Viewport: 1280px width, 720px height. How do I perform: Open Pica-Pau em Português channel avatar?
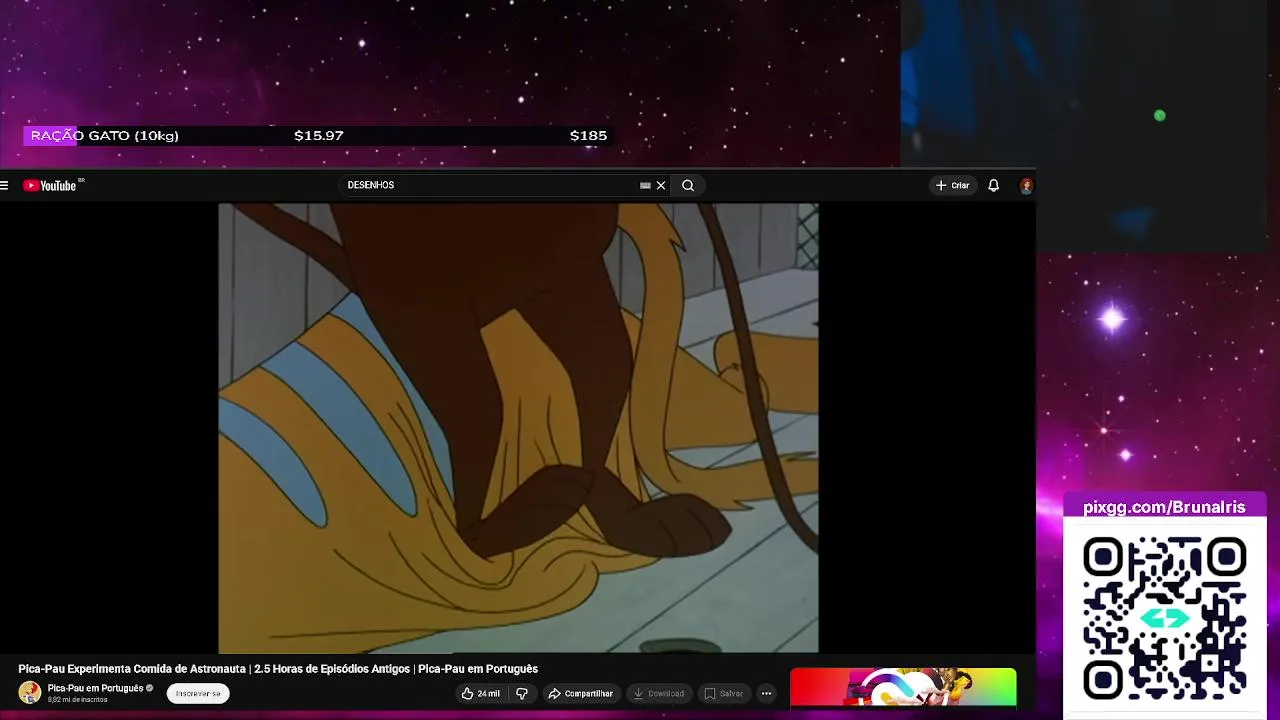point(30,693)
